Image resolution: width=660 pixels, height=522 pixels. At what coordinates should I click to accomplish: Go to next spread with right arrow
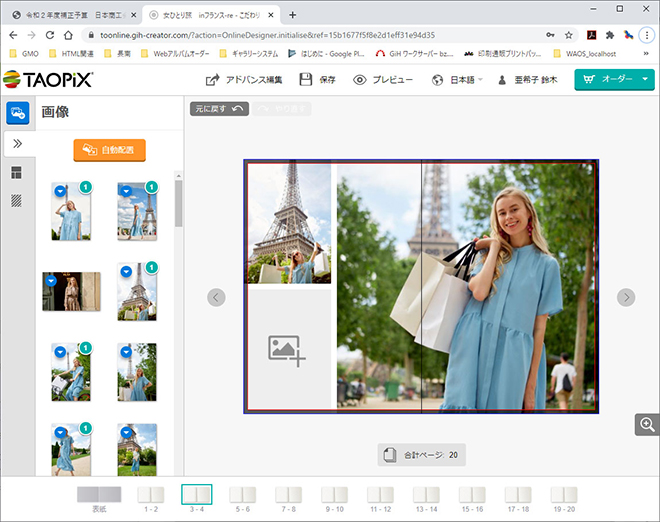pos(626,298)
